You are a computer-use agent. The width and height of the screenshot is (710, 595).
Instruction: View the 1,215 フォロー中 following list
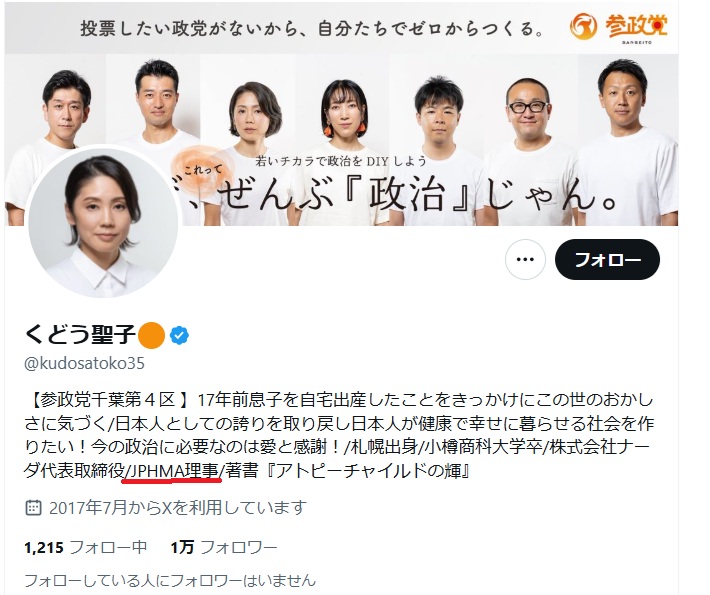(x=86, y=547)
